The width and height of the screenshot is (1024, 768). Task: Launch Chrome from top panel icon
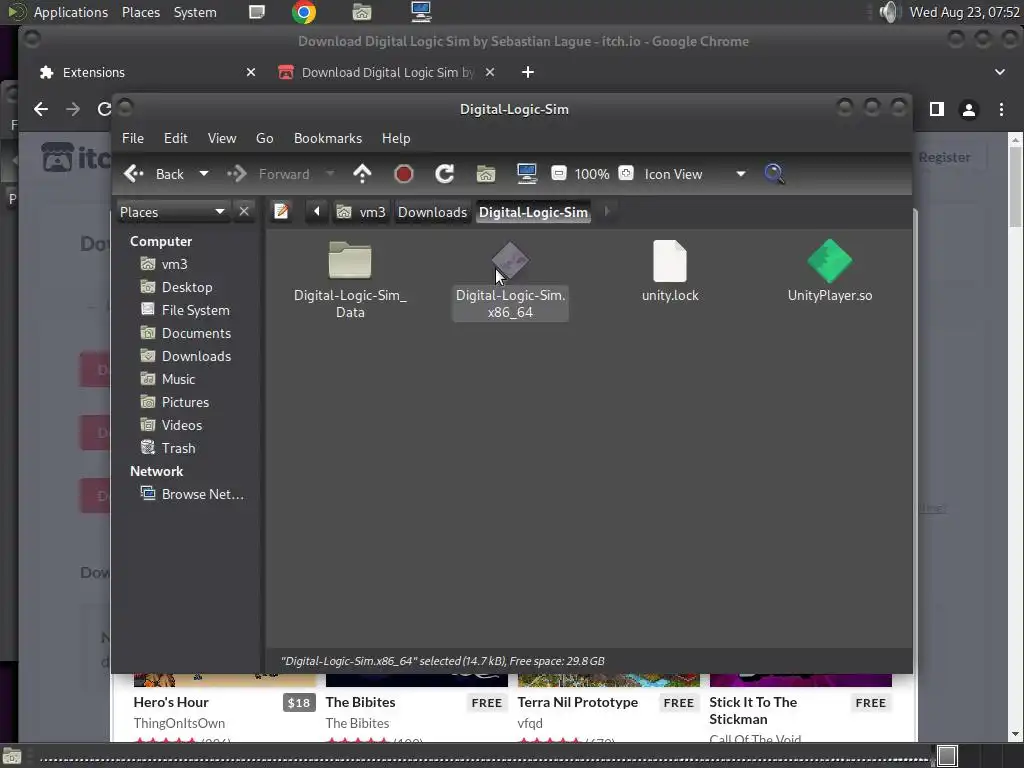click(x=304, y=12)
